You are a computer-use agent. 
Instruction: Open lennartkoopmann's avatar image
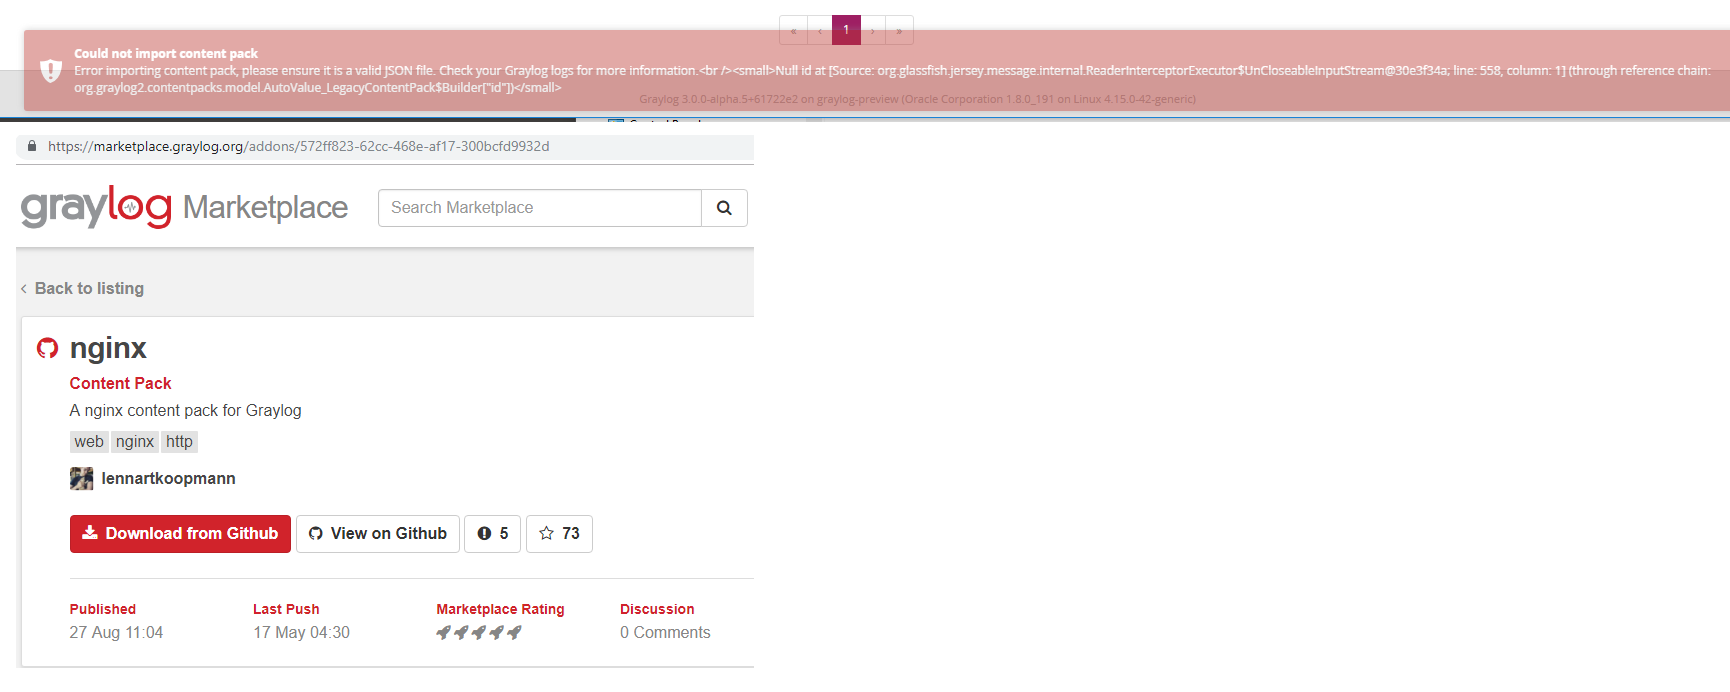click(x=81, y=478)
